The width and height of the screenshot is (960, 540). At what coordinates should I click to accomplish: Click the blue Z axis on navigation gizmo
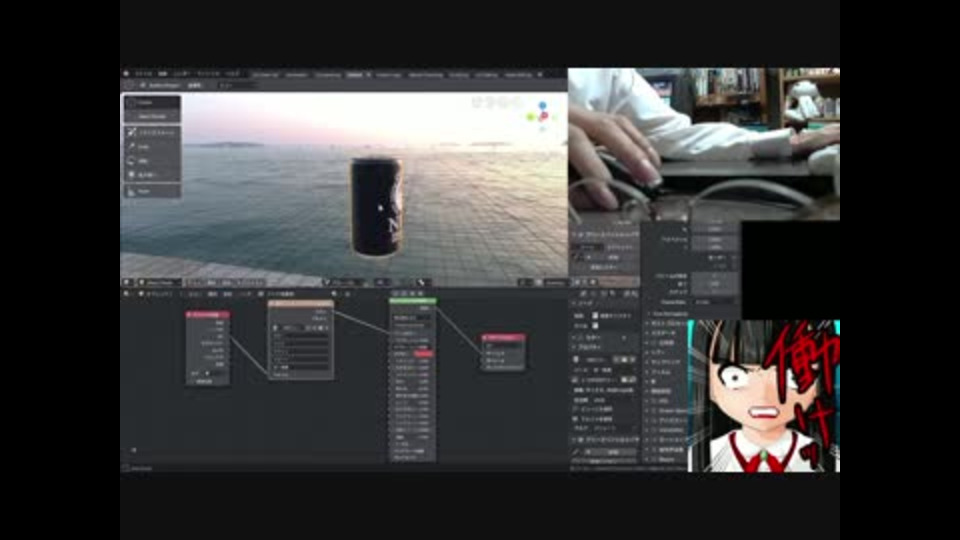(x=542, y=106)
